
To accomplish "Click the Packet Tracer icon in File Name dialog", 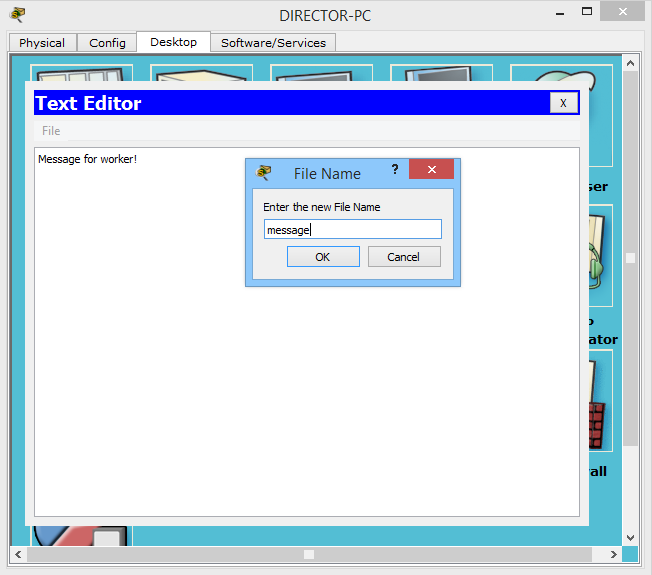I will (263, 172).
